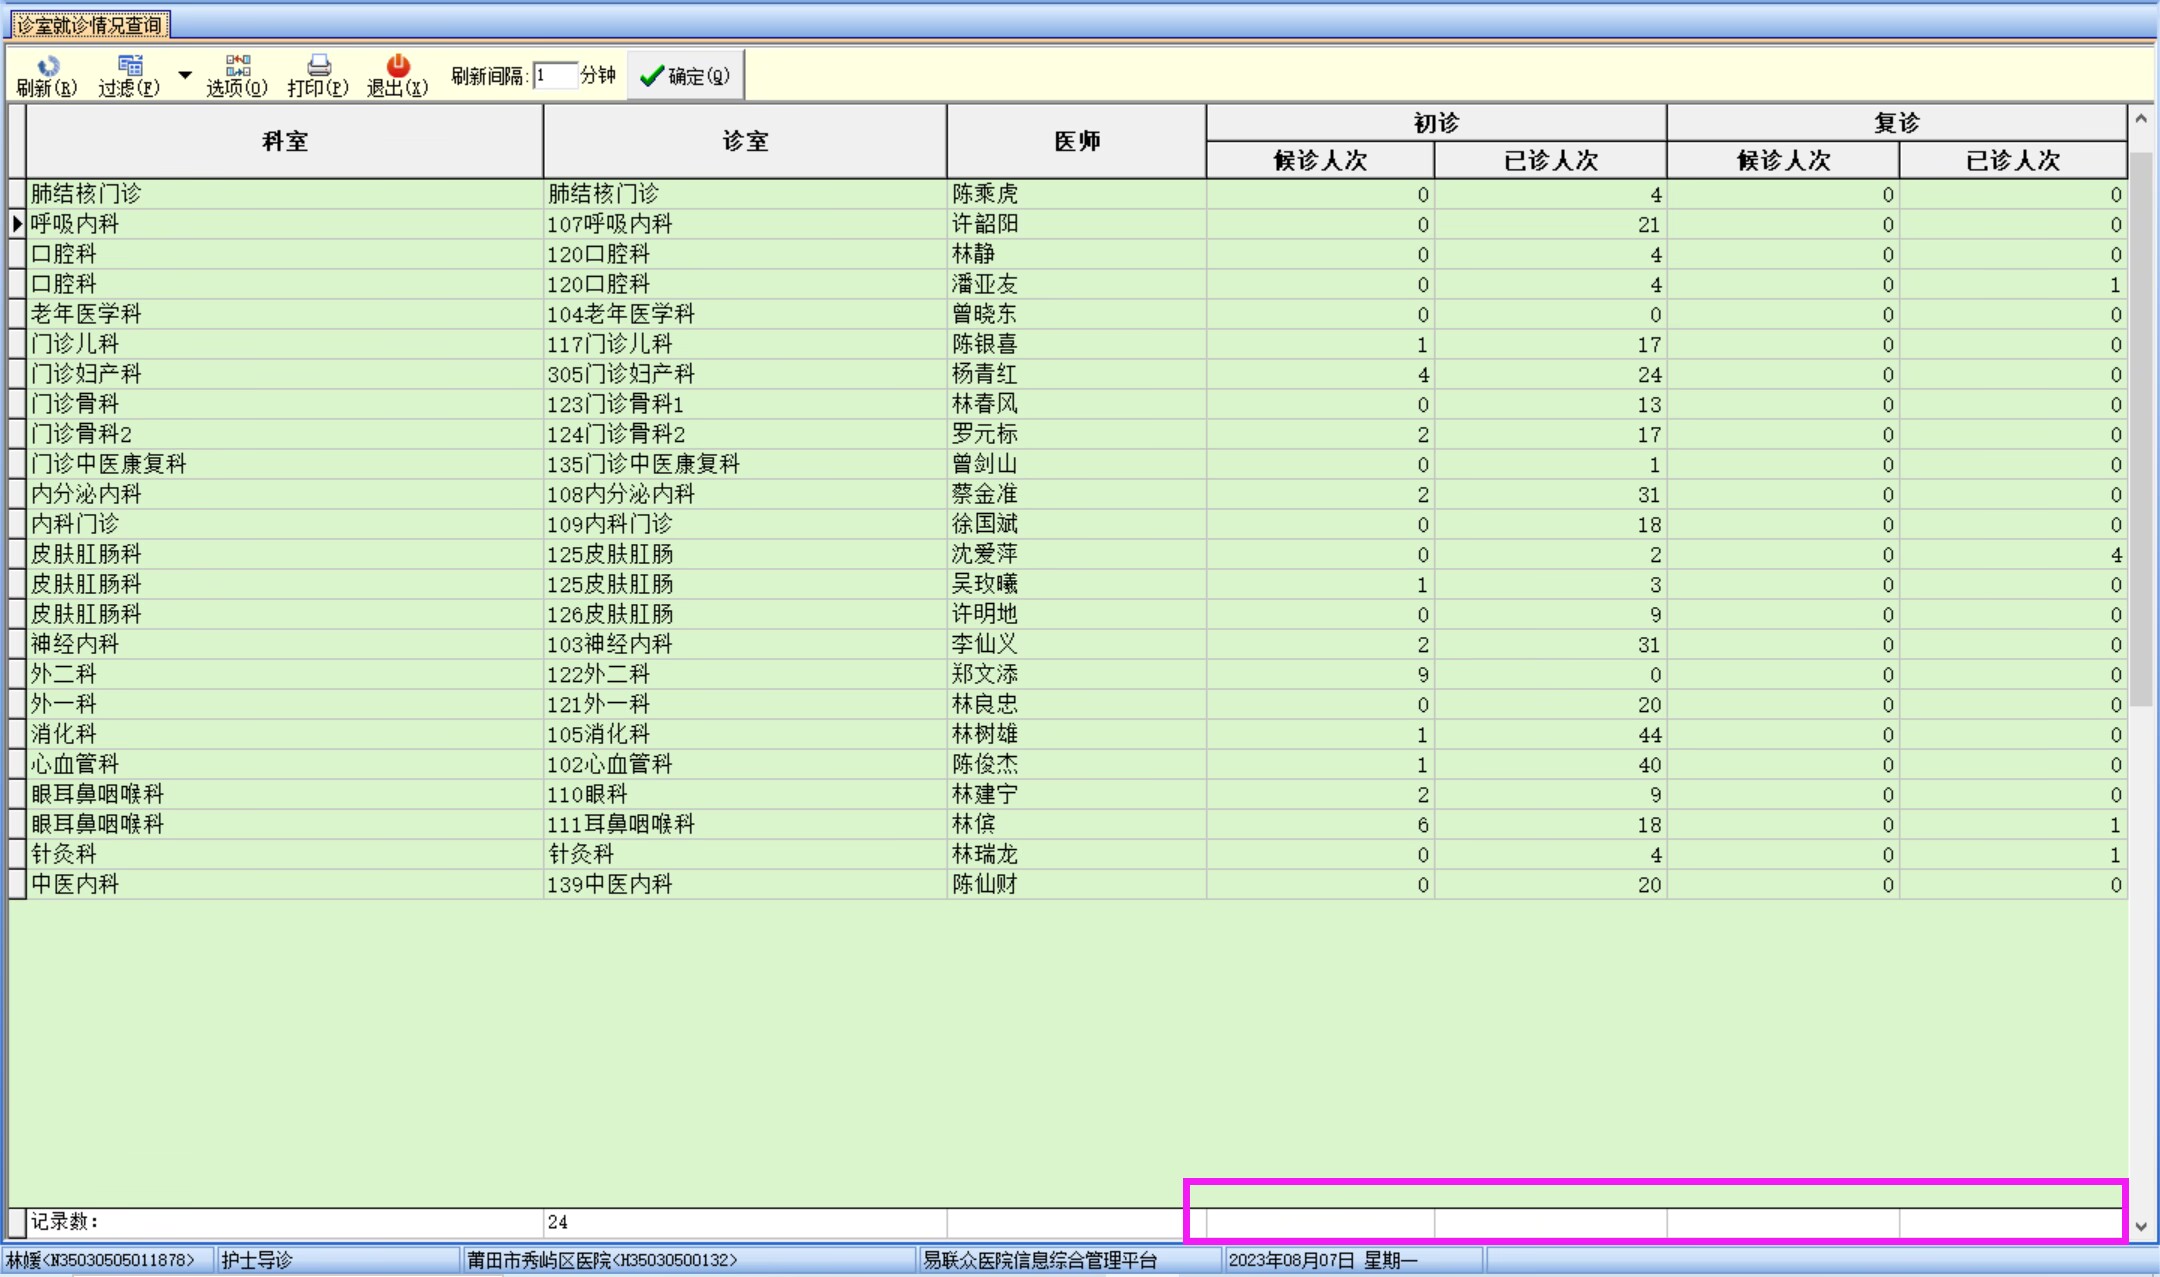Select the 诊室就诊情况查询 window tab
The width and height of the screenshot is (2160, 1277).
[89, 24]
